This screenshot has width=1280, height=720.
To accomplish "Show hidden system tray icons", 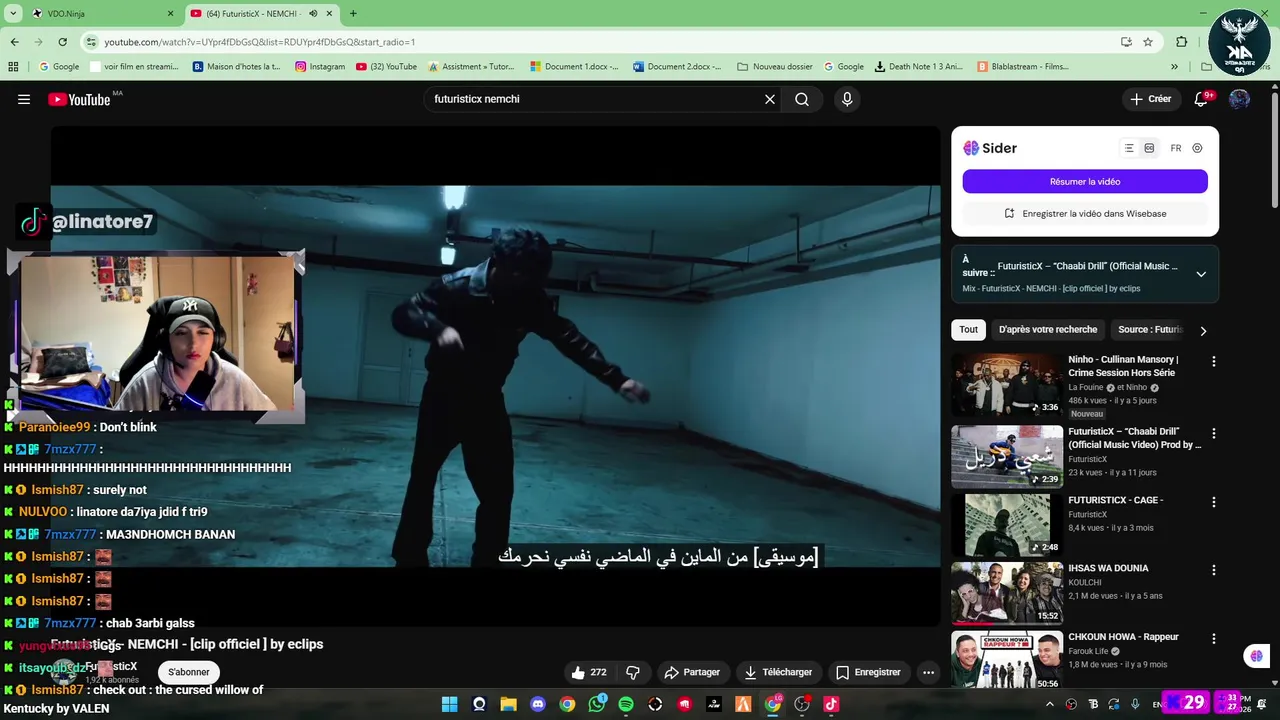I will (1049, 704).
